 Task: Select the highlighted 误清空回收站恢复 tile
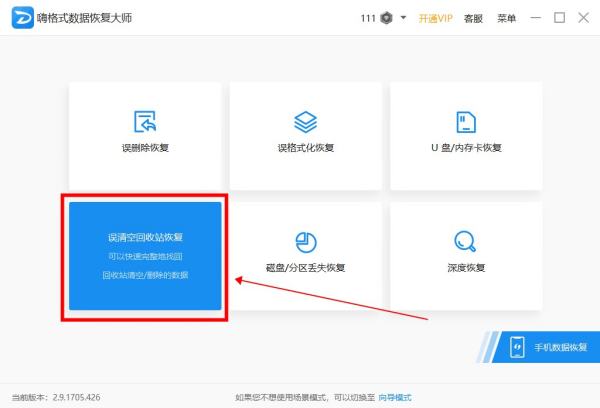pyautogui.click(x=145, y=256)
